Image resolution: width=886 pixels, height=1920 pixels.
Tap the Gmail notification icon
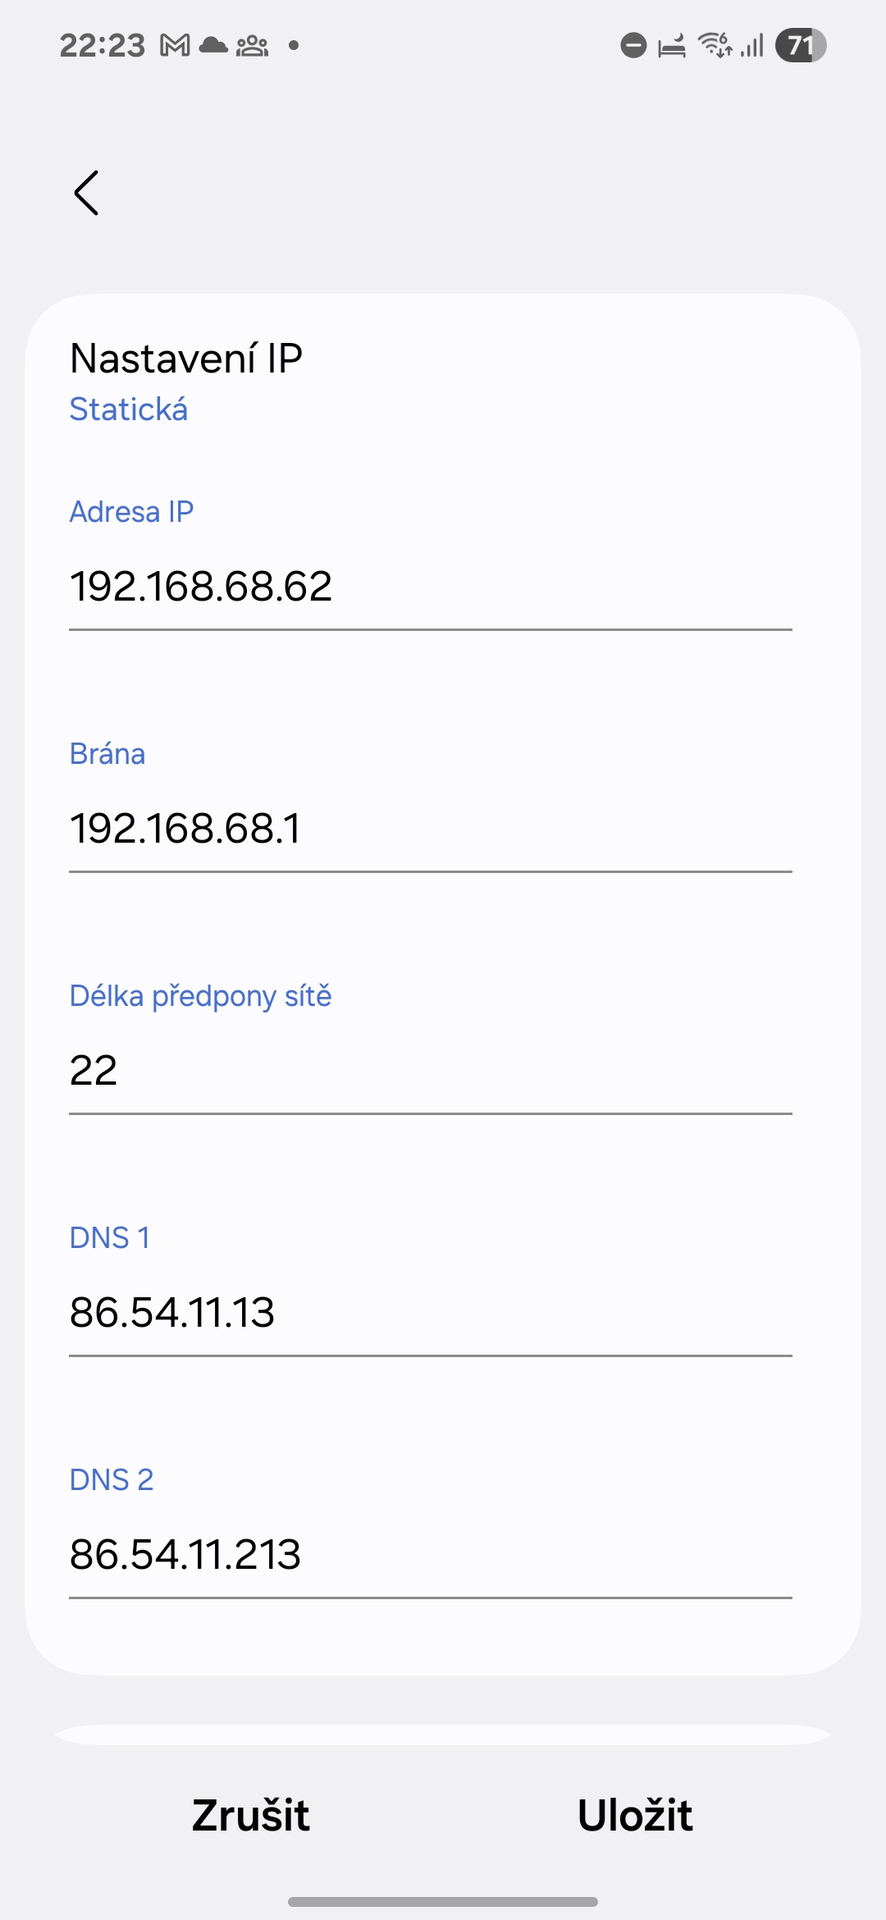(175, 46)
